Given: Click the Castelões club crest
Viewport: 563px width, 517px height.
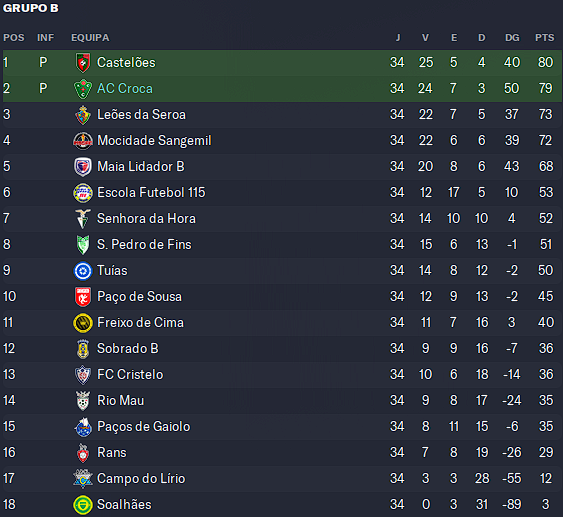Looking at the screenshot, I should coord(83,62).
